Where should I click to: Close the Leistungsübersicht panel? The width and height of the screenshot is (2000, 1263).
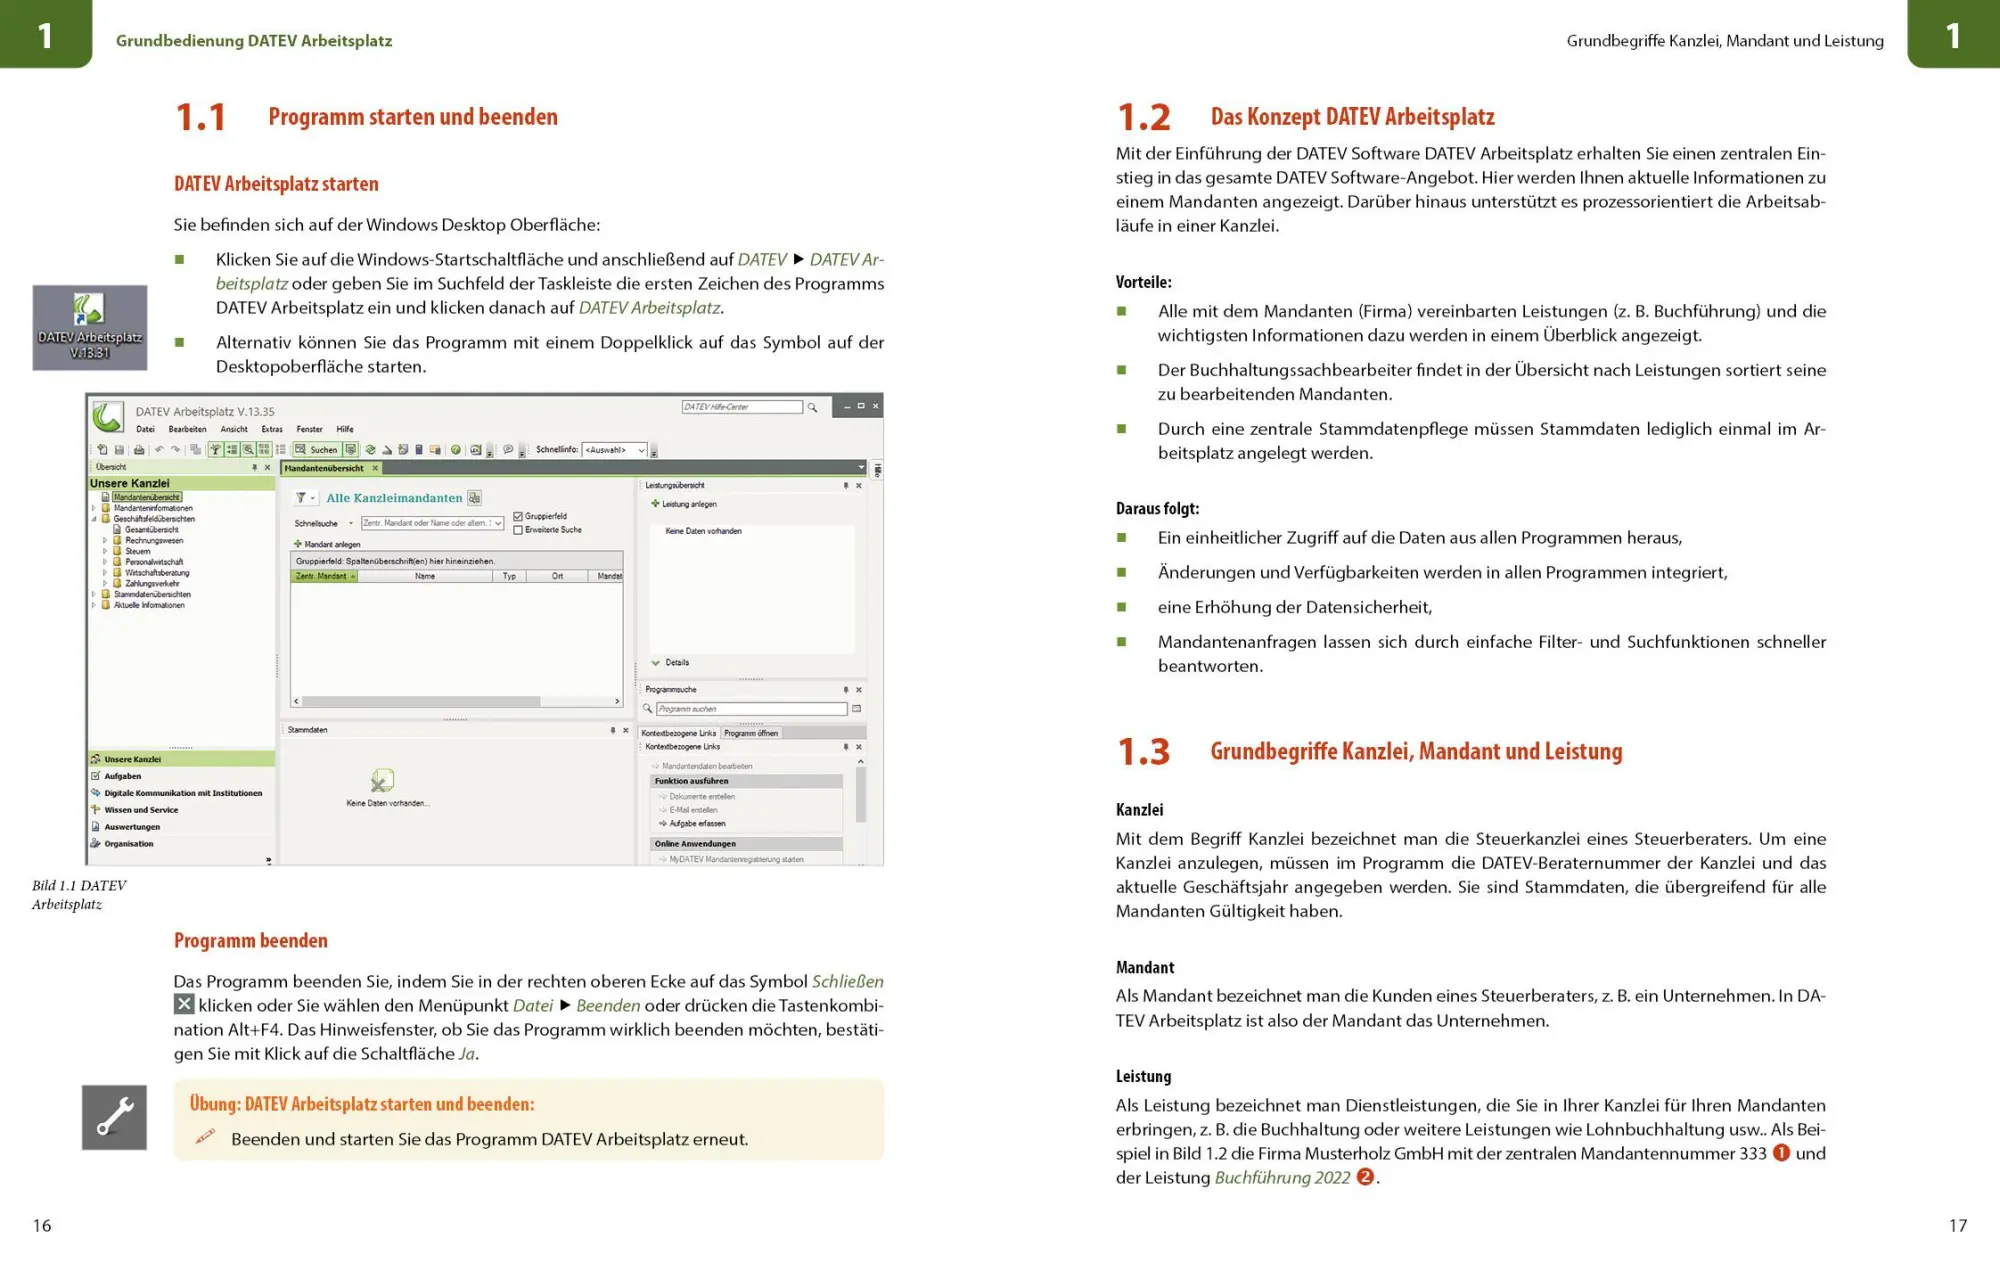[859, 485]
